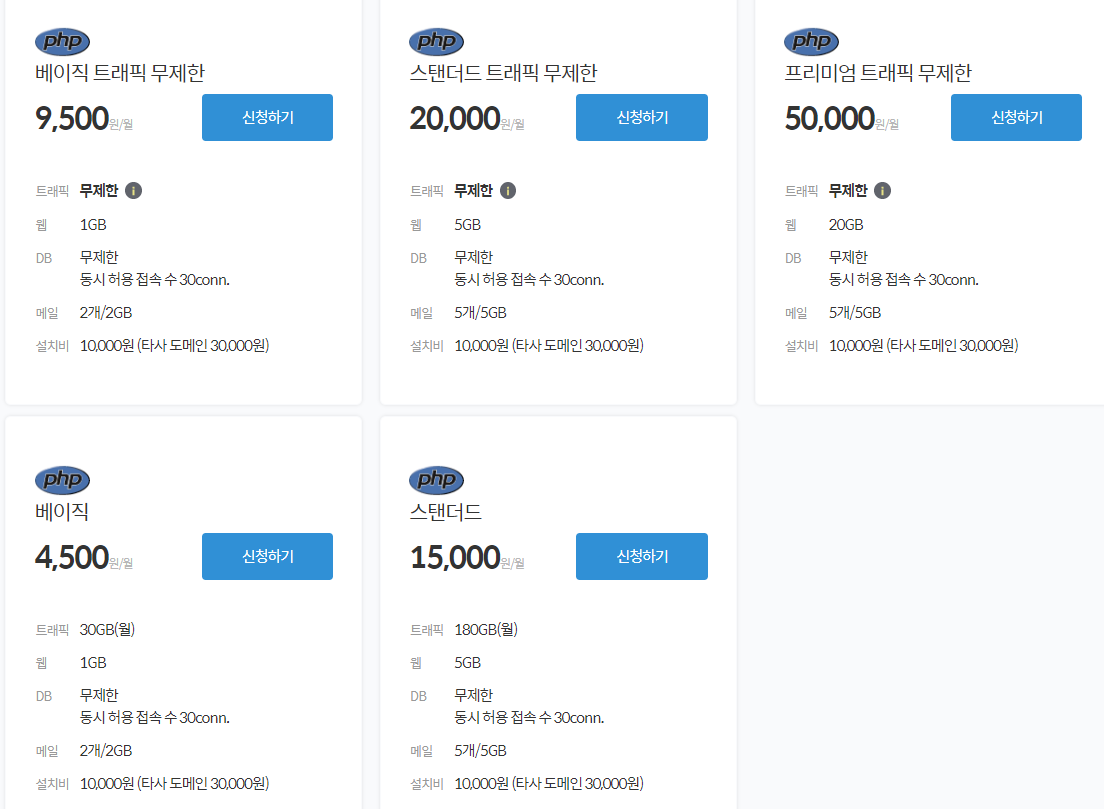This screenshot has height=809, width=1104.
Task: Click the 4,500 price text
Action: (x=71, y=557)
